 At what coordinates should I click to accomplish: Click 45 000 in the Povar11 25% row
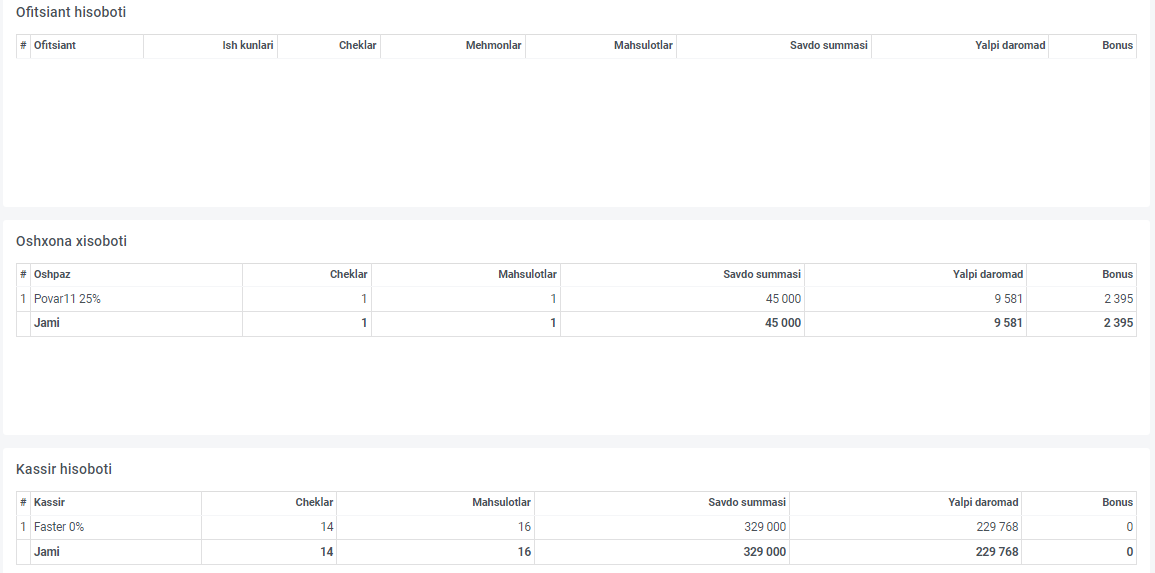(784, 299)
